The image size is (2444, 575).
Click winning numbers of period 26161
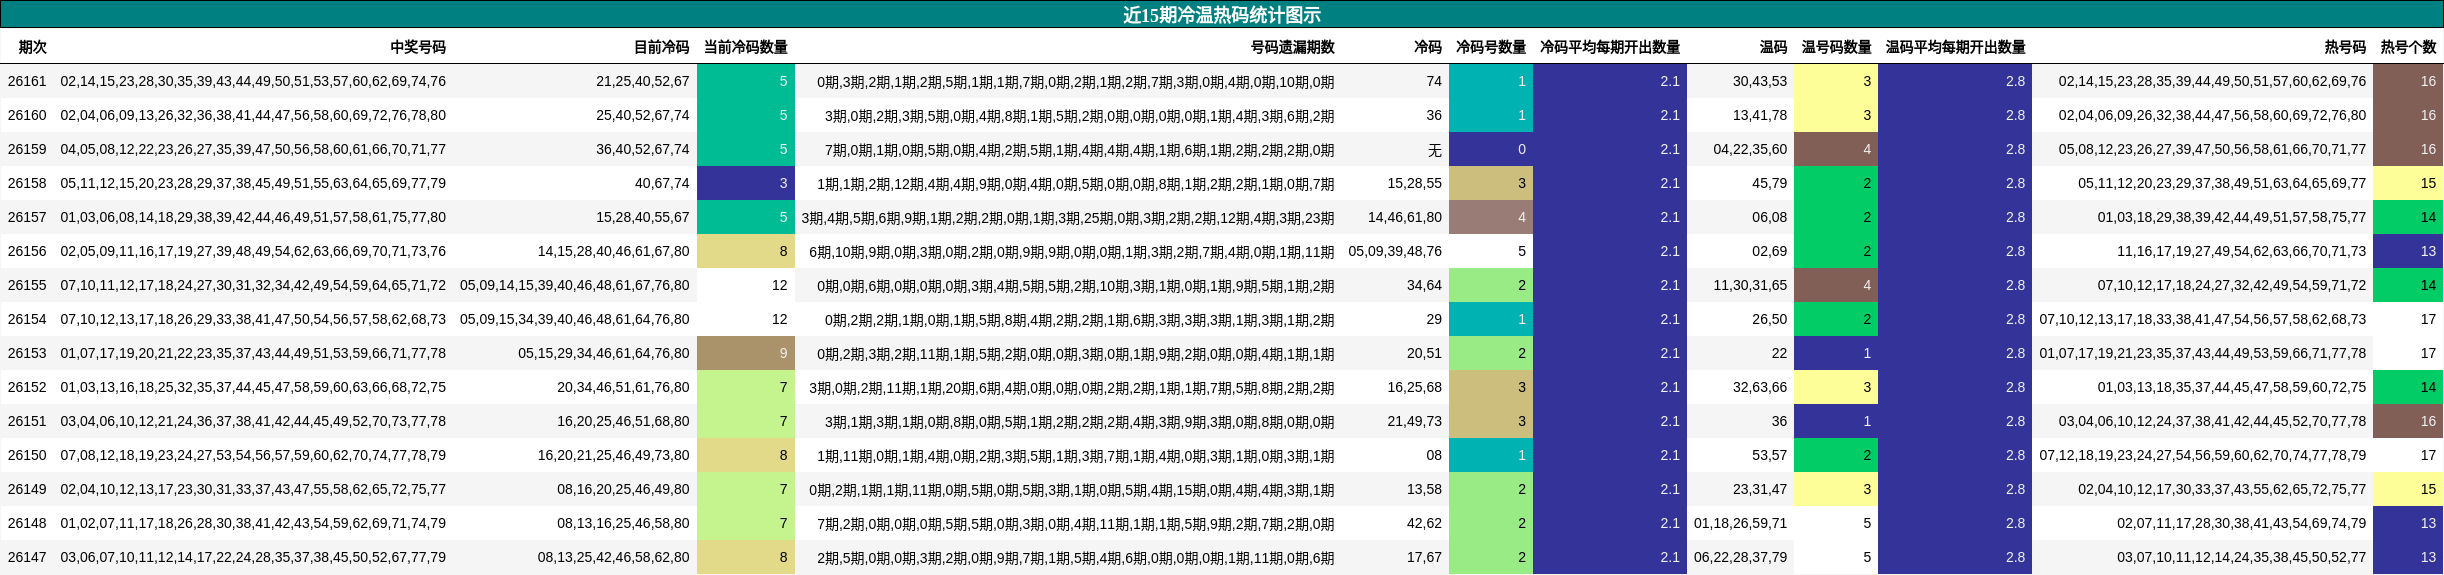253,81
